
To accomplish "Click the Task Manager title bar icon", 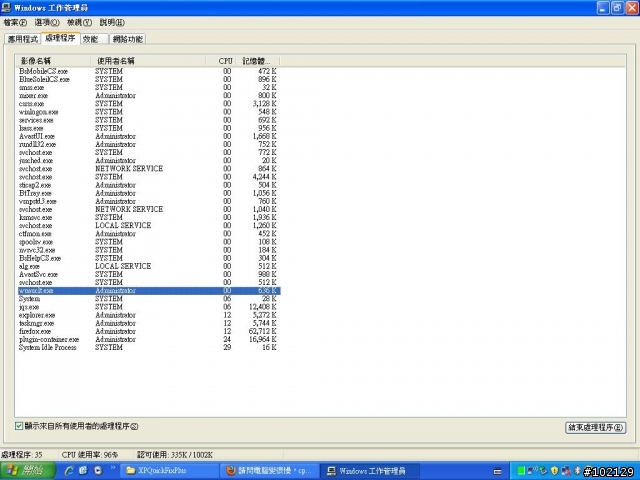I will pos(6,7).
